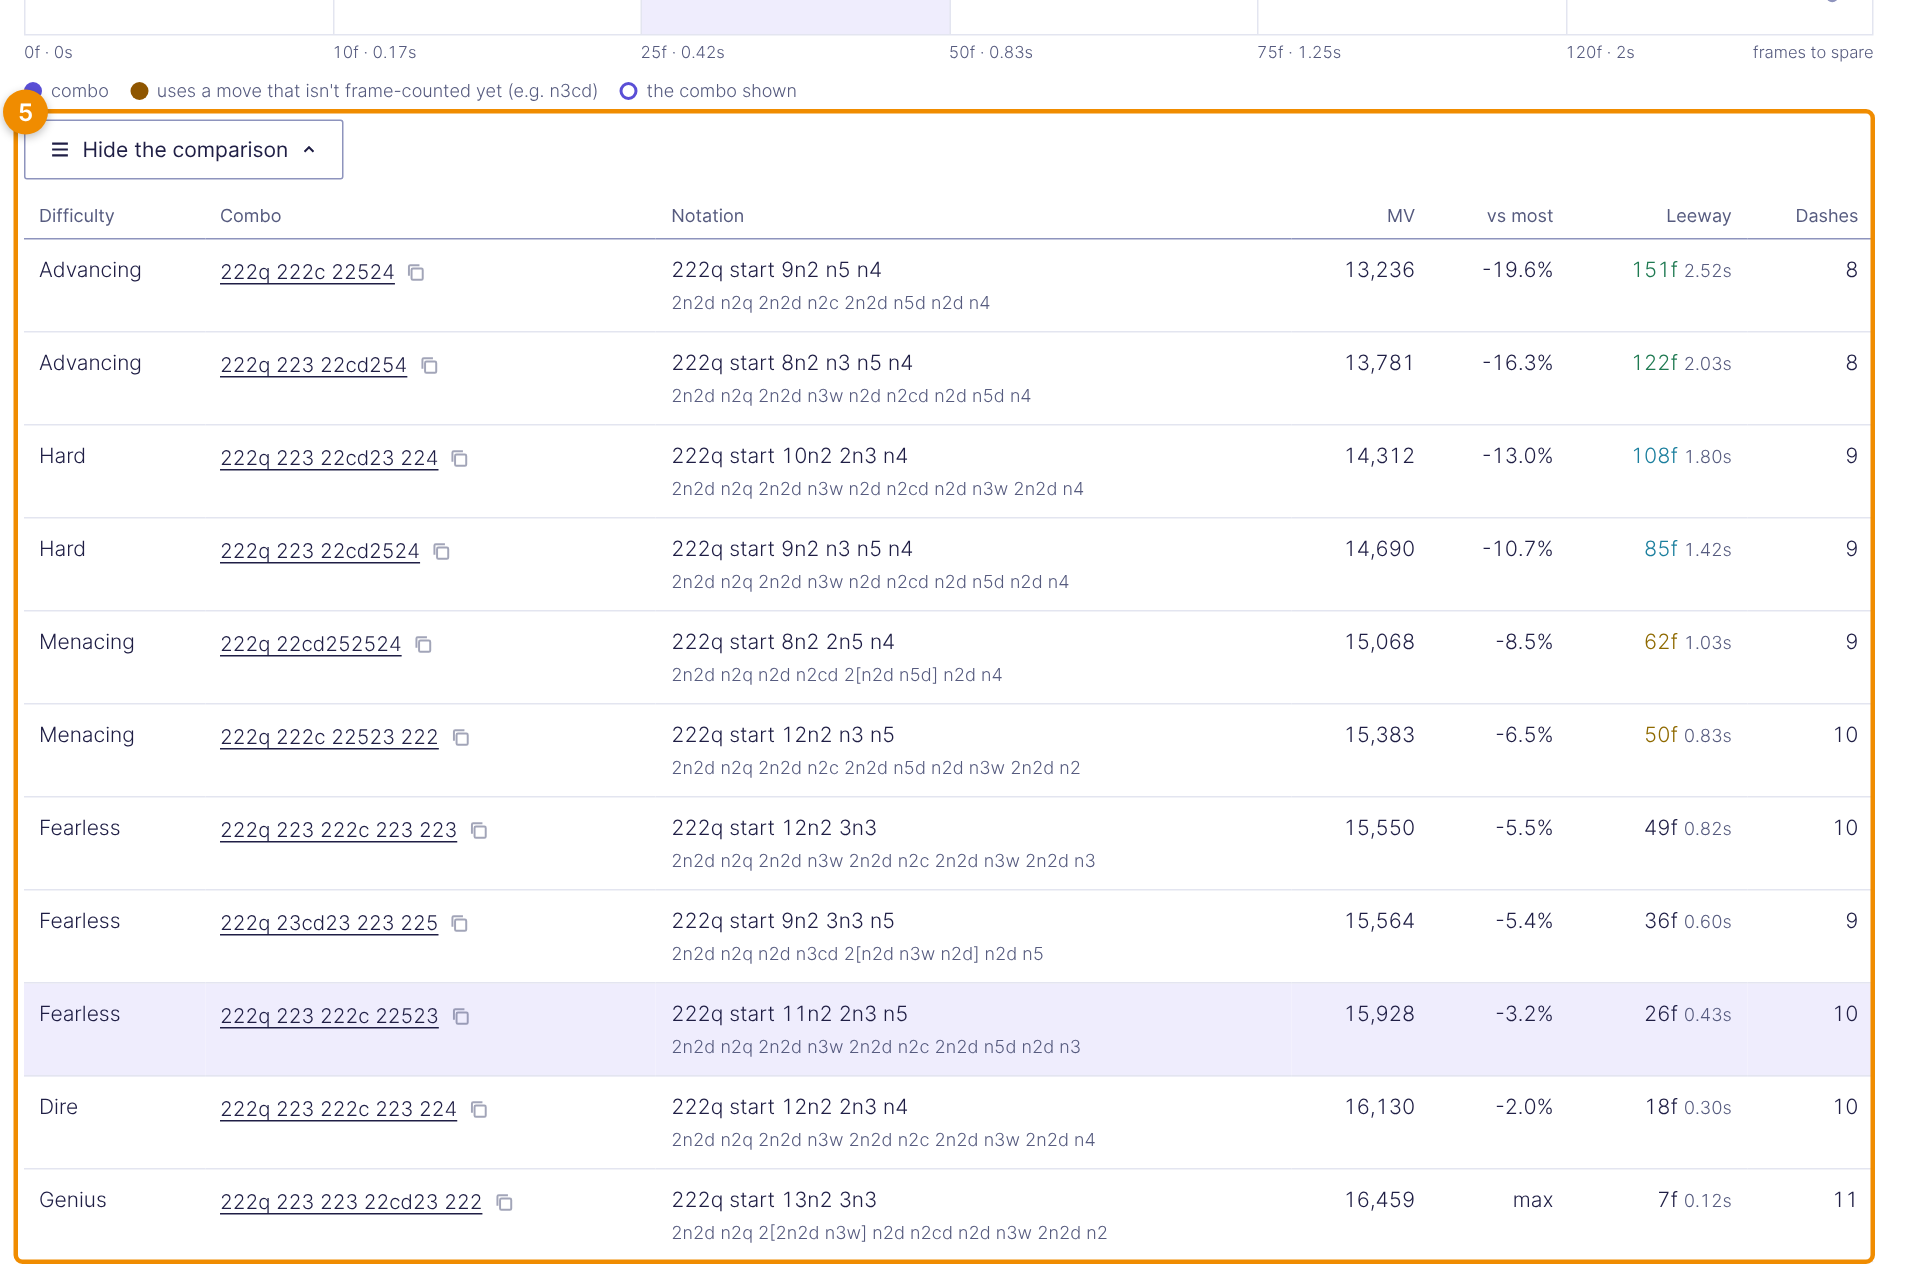The width and height of the screenshot is (1920, 1286).
Task: Copy the combo 222q 223 222c 223 223
Action: click(480, 831)
